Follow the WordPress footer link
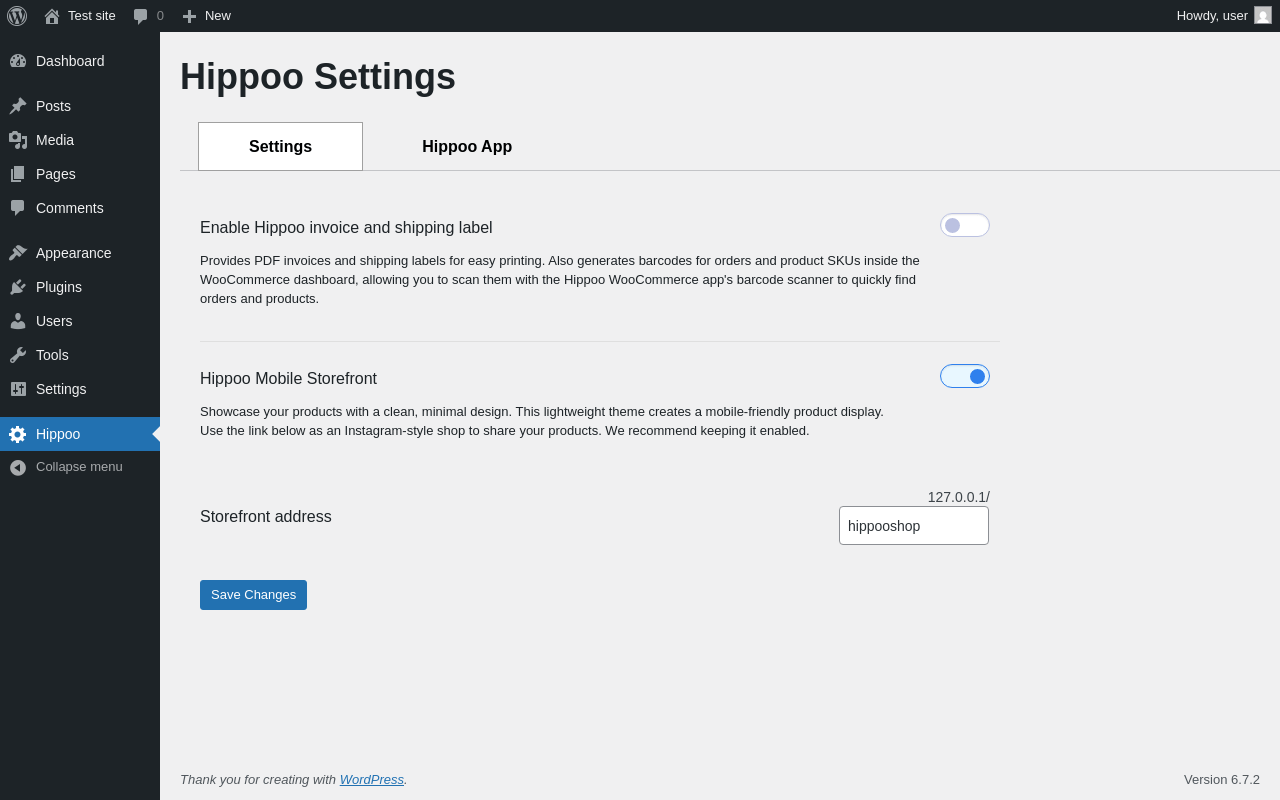The image size is (1280, 800). pos(372,779)
